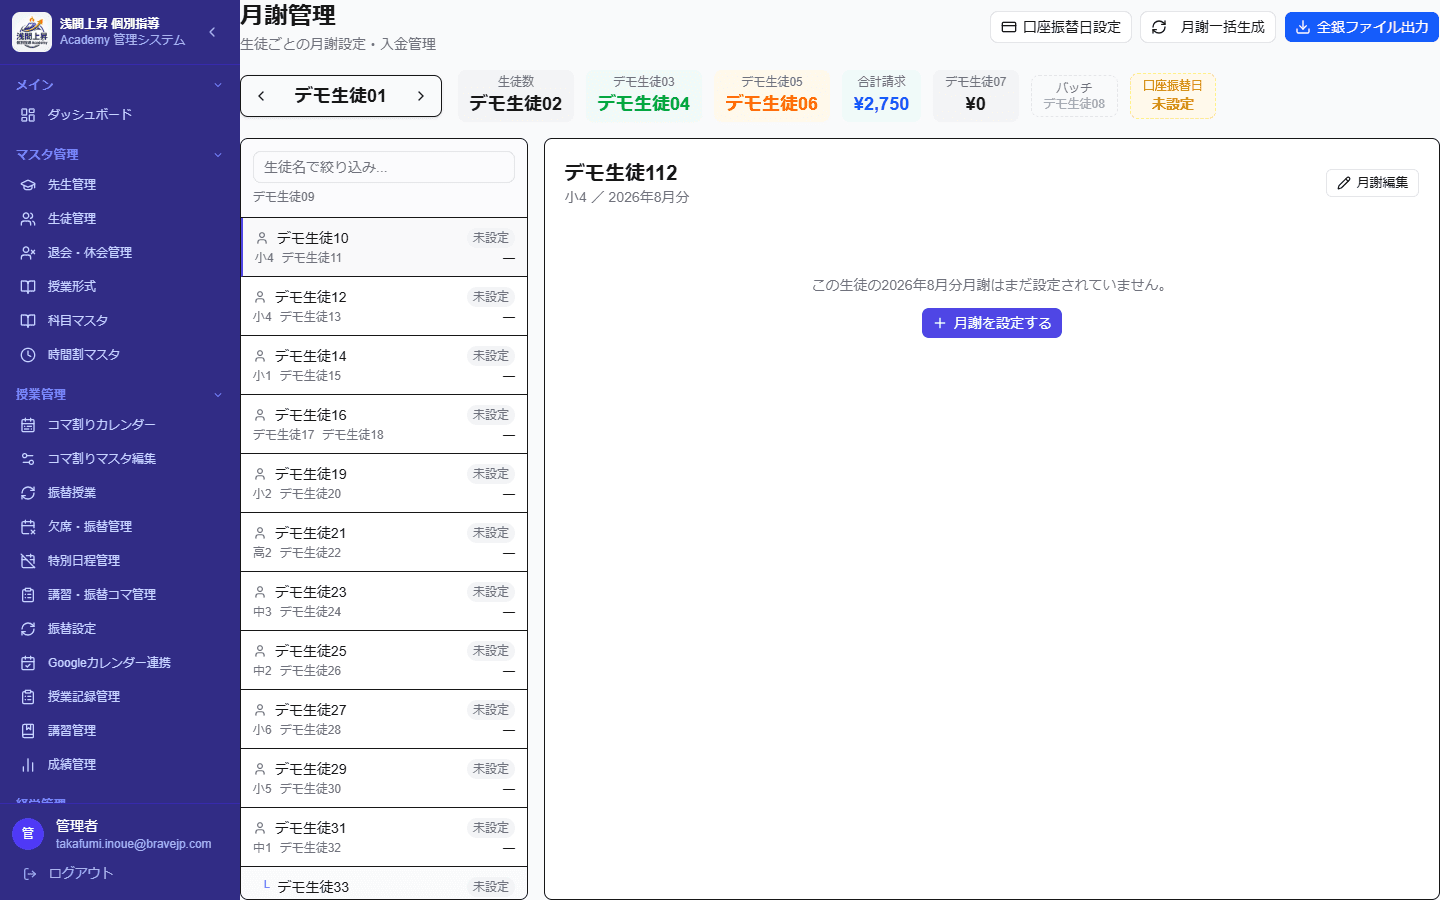1440x900 pixels.
Task: Click the 成績管理 bar chart icon
Action: pos(28,765)
